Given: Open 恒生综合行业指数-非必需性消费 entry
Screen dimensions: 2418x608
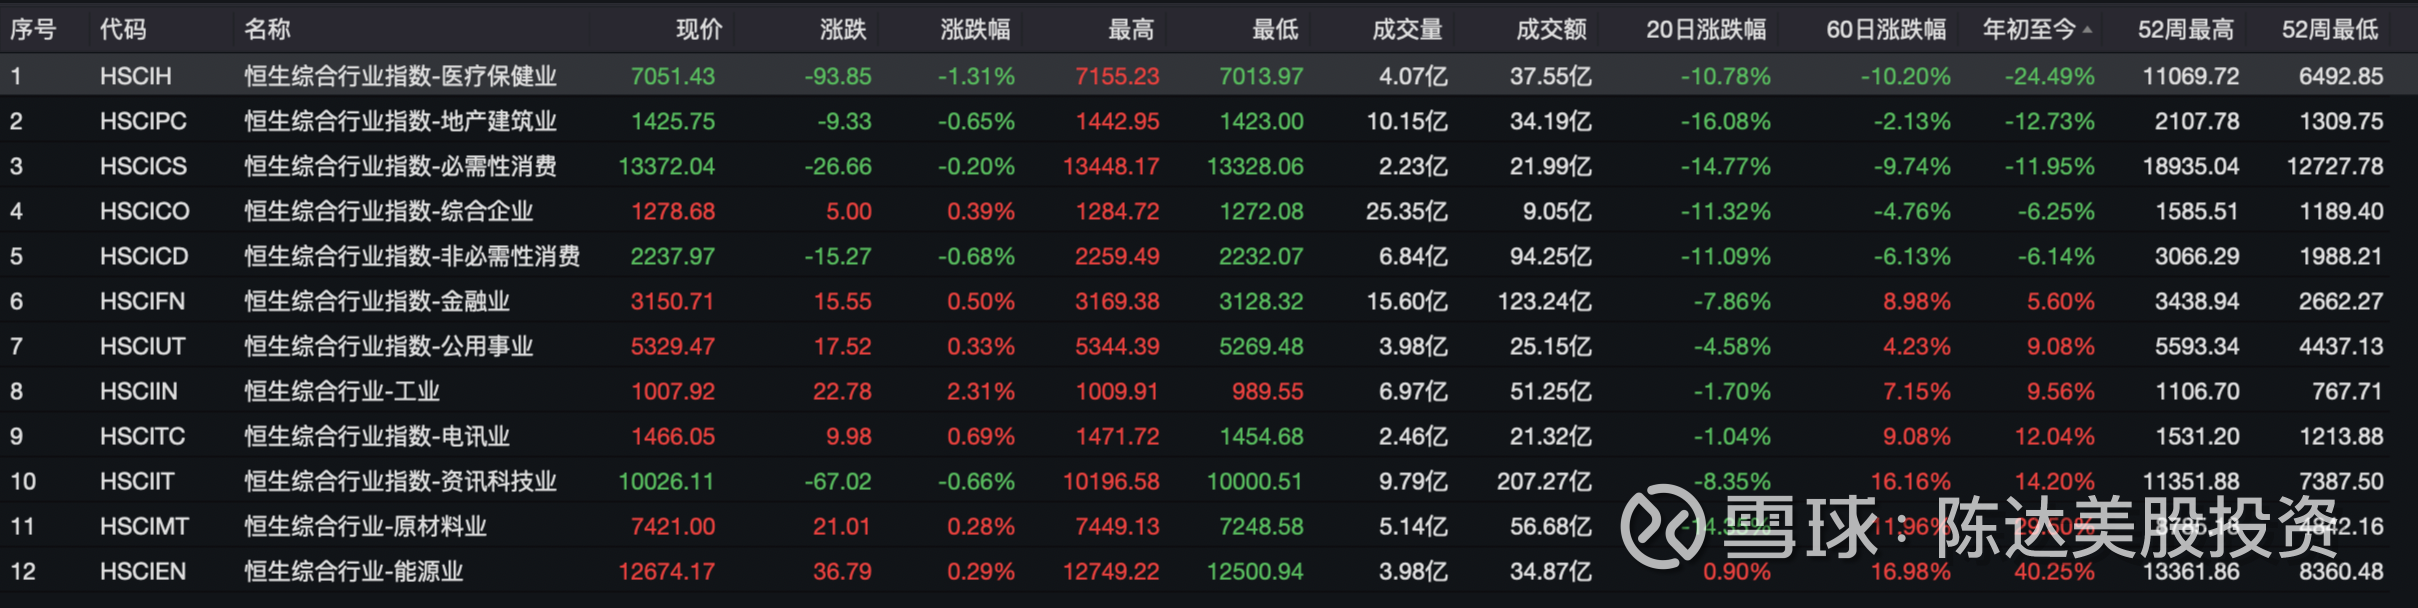Looking at the screenshot, I should click(412, 256).
